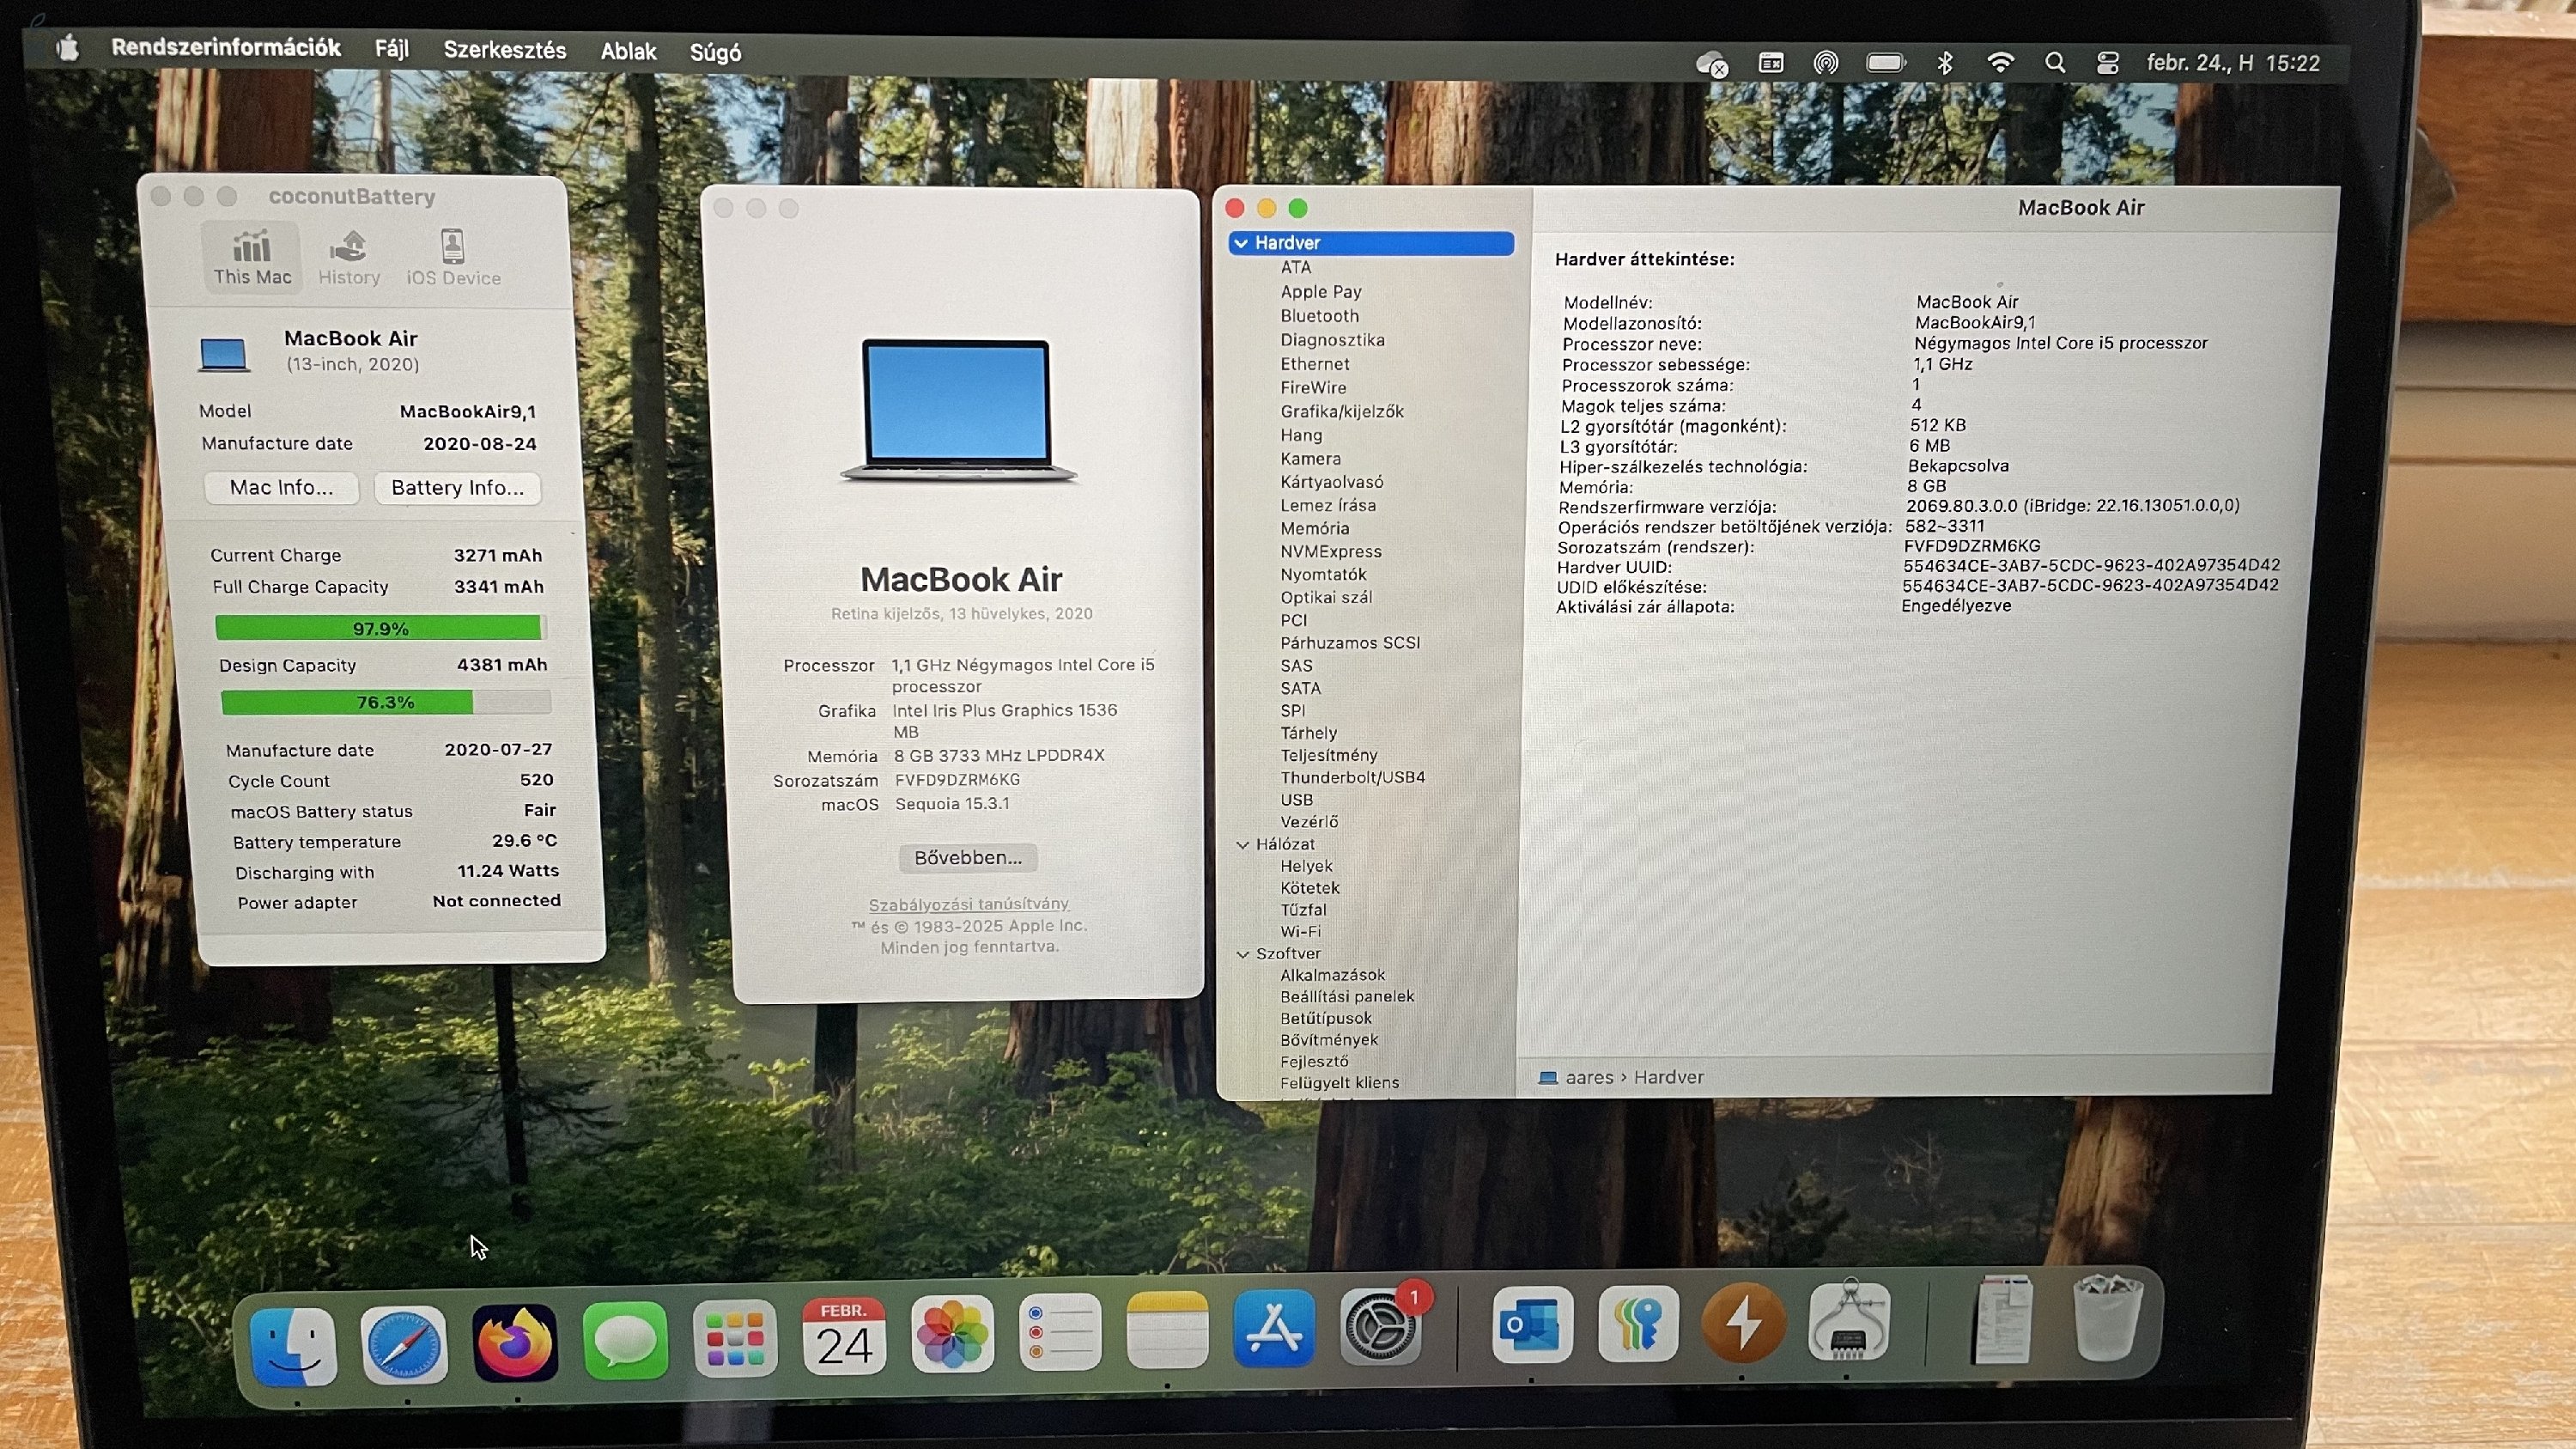Collapse the Hálózat section
Image resolution: width=2576 pixels, height=1449 pixels.
[1243, 844]
